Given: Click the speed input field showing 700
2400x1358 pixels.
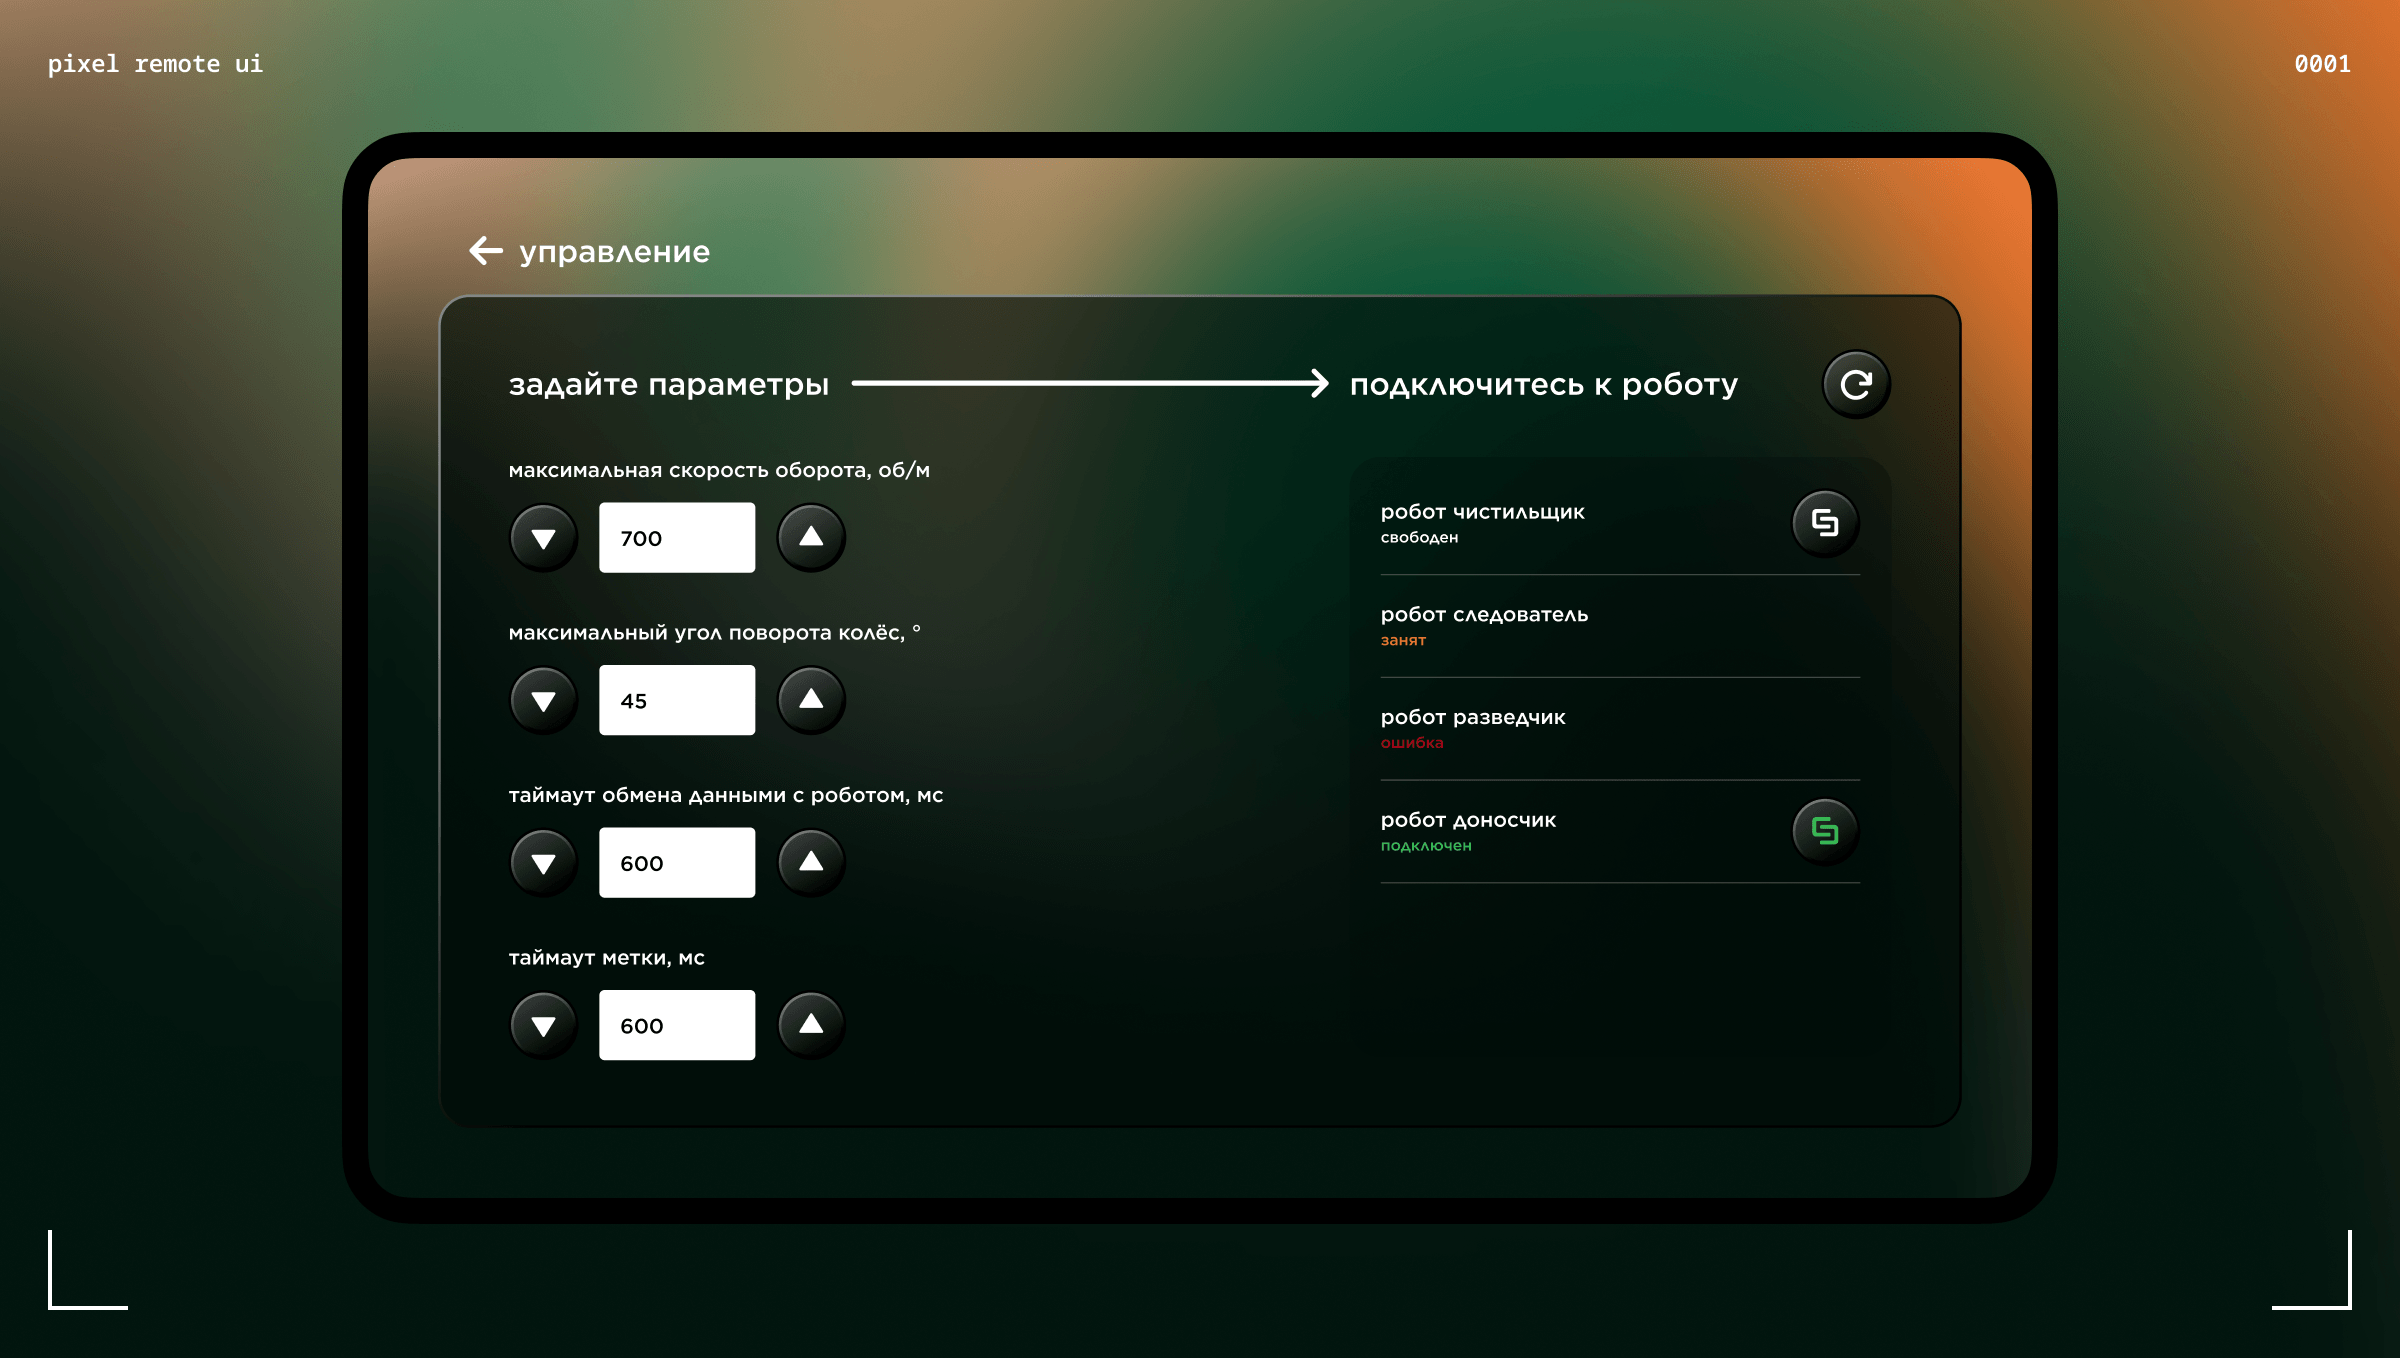Looking at the screenshot, I should click(x=677, y=538).
